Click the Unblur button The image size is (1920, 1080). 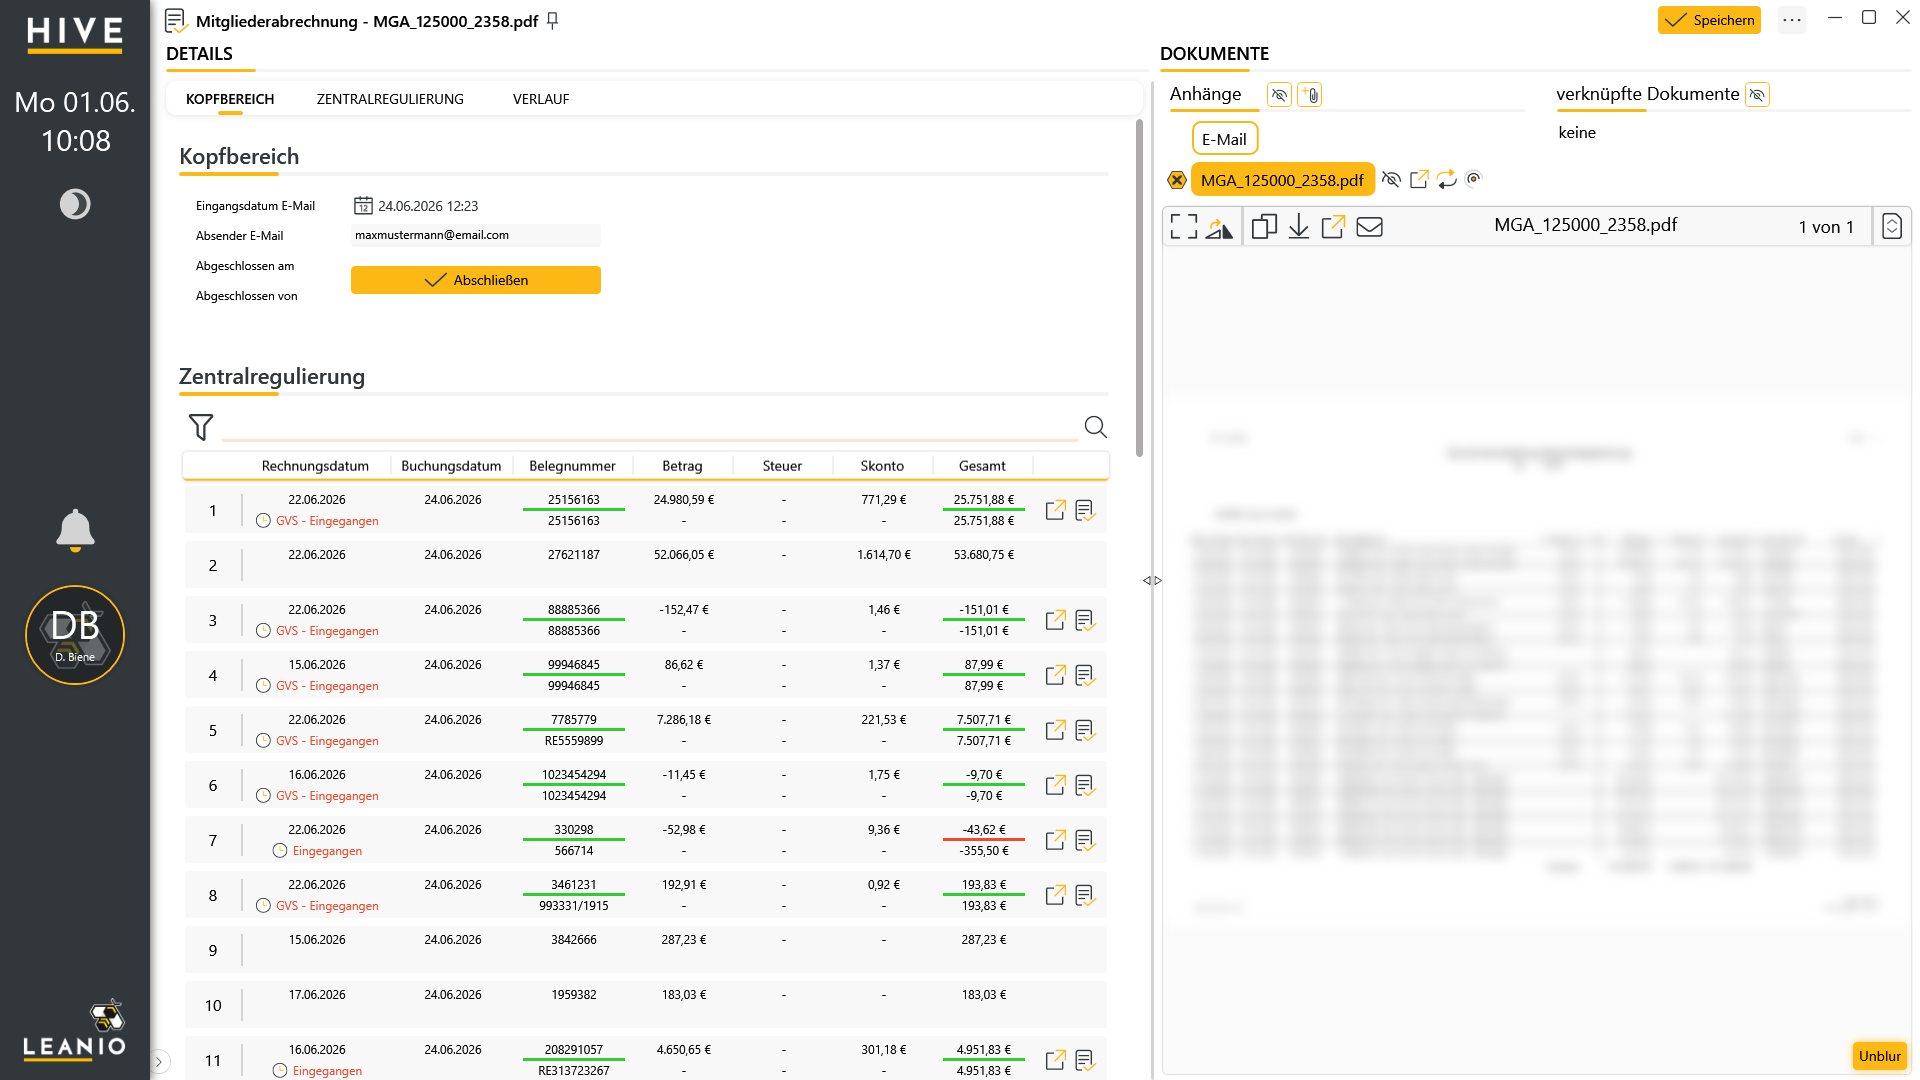pyautogui.click(x=1879, y=1056)
